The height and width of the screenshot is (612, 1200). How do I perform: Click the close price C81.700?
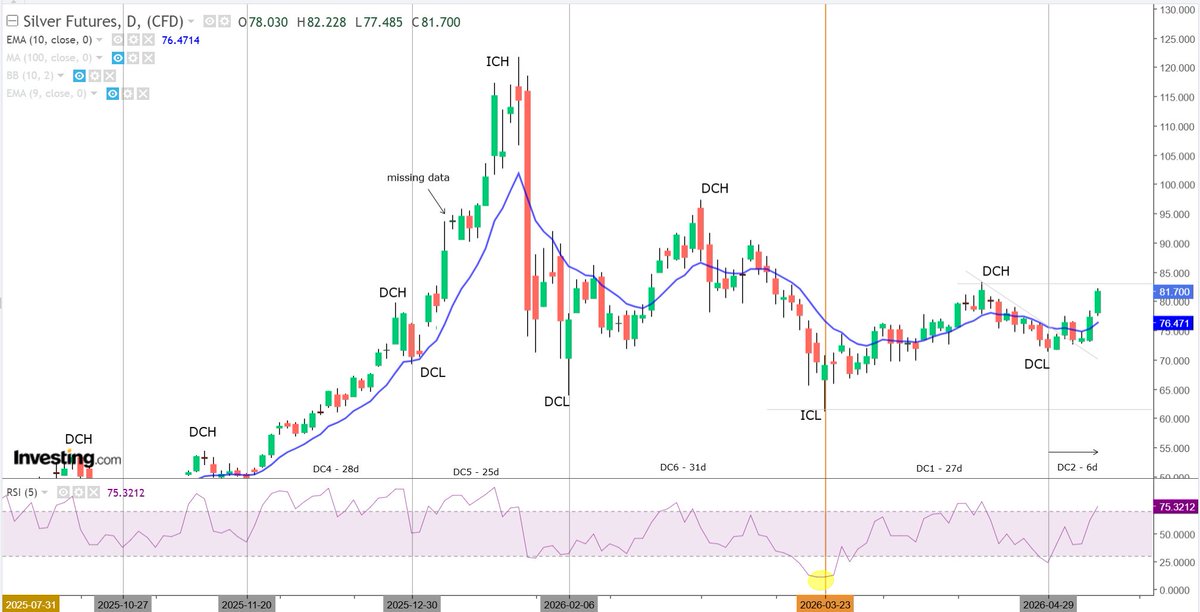click(435, 22)
